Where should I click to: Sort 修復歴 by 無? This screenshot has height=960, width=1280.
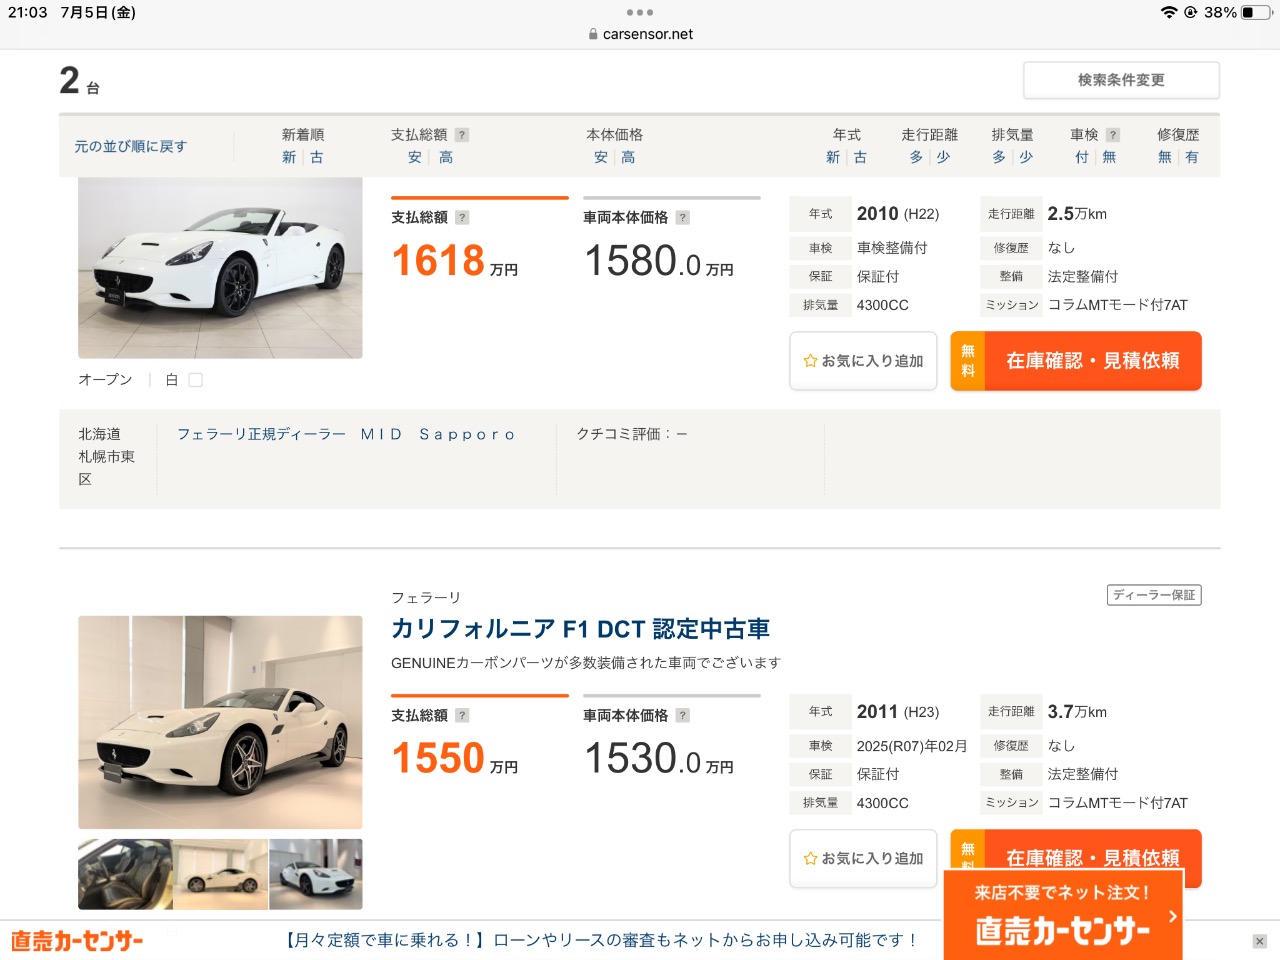[1165, 157]
